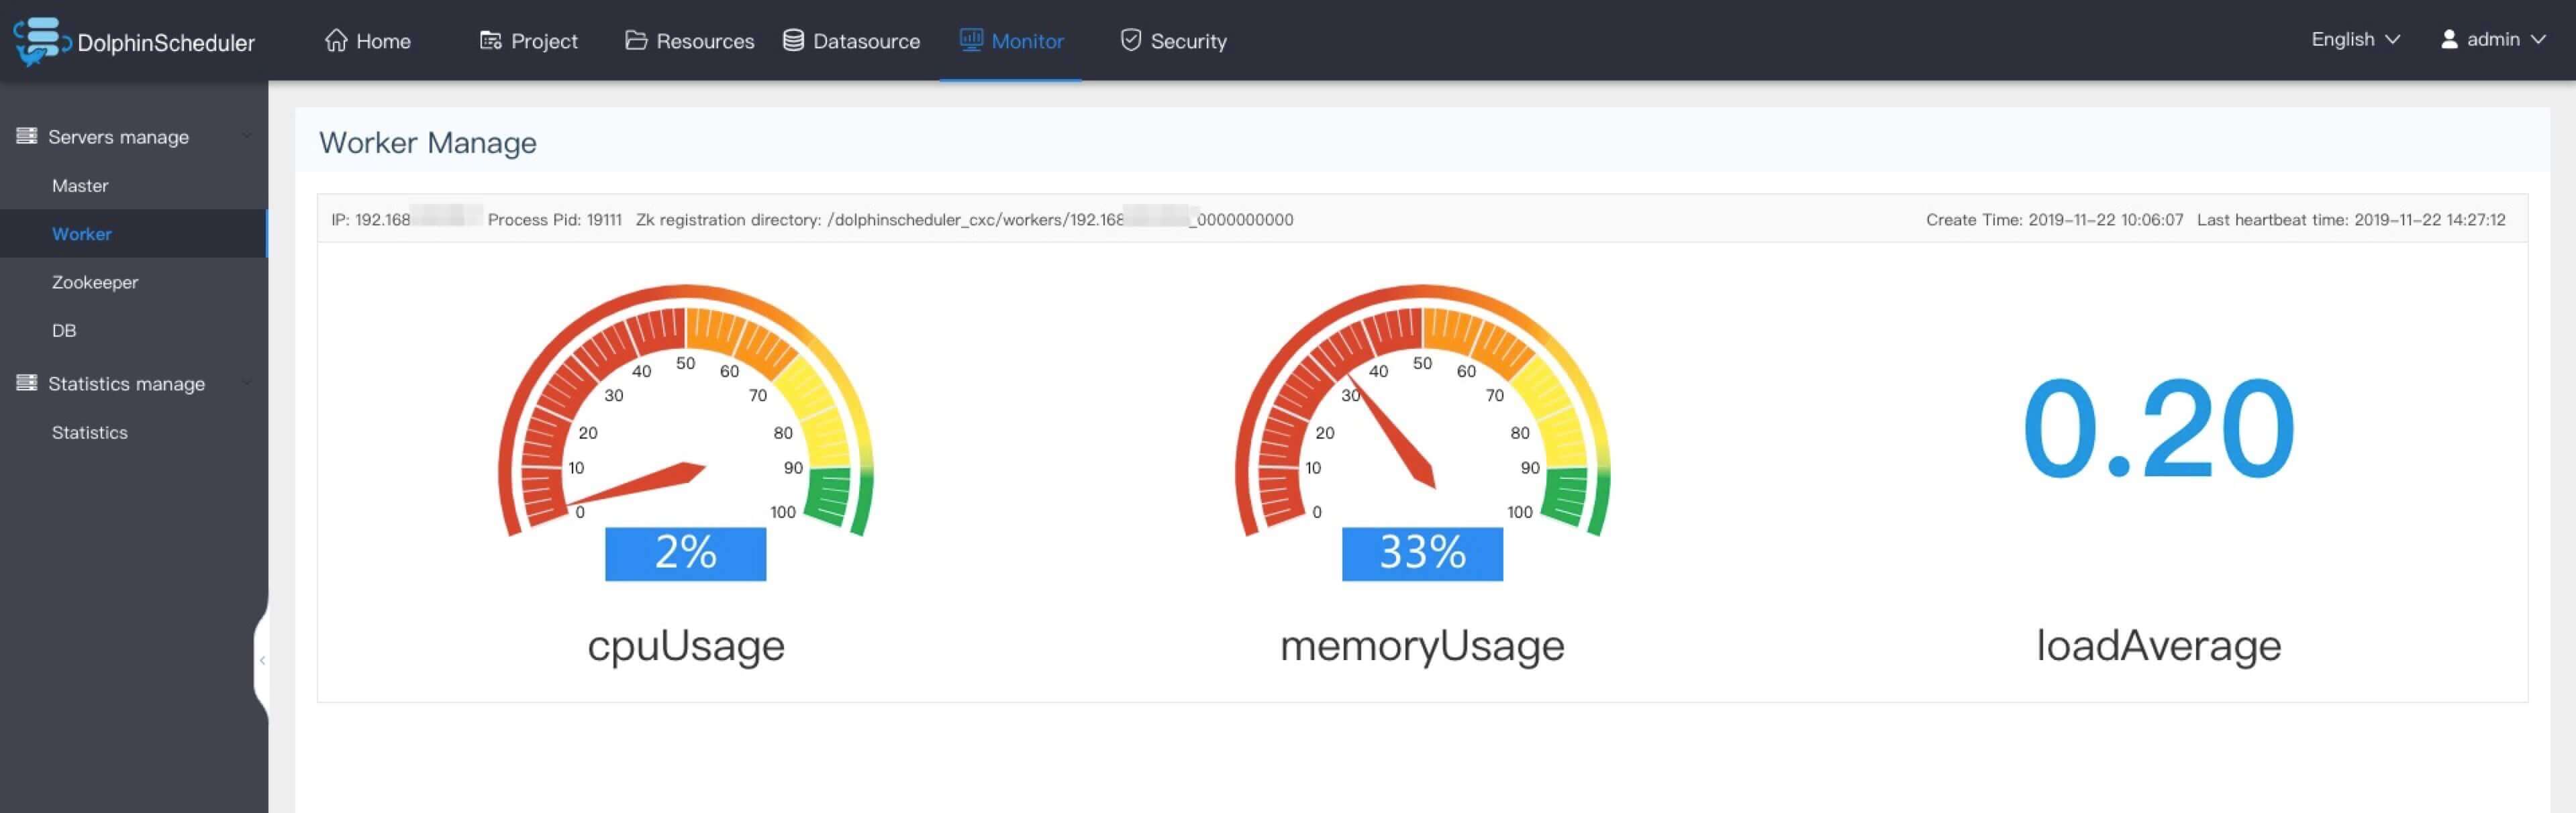The width and height of the screenshot is (2576, 813).
Task: Collapse the Statistics manage section arrow
Action: 246,383
